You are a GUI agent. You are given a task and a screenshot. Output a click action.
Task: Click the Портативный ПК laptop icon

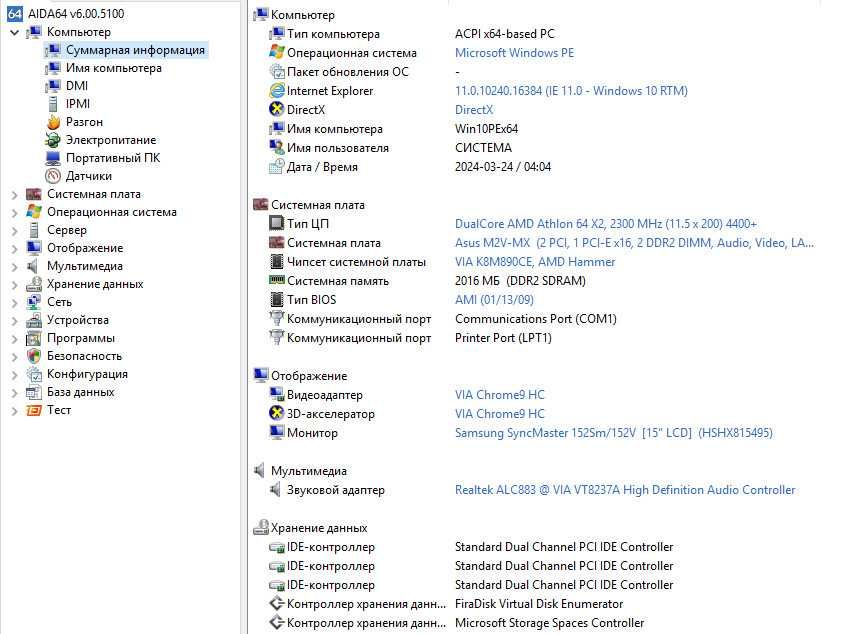(x=53, y=158)
